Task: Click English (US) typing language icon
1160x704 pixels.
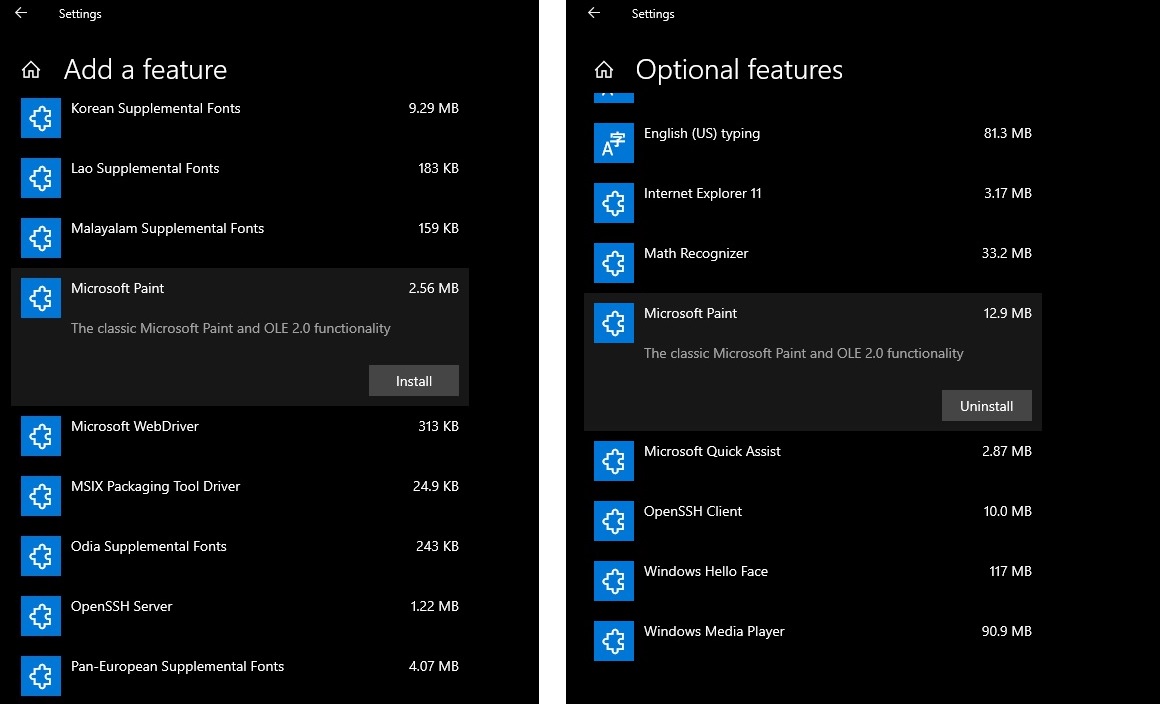Action: pyautogui.click(x=614, y=143)
